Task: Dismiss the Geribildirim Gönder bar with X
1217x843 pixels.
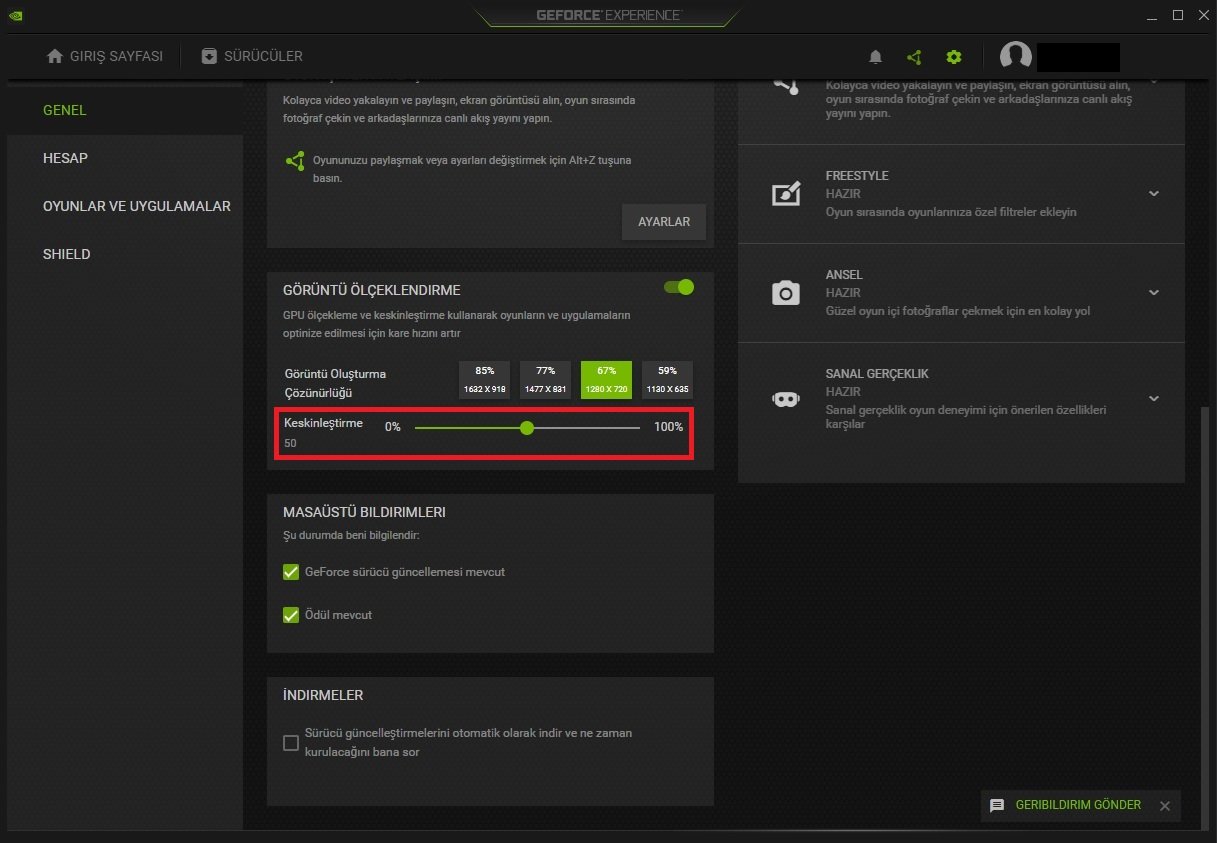Action: tap(1164, 806)
